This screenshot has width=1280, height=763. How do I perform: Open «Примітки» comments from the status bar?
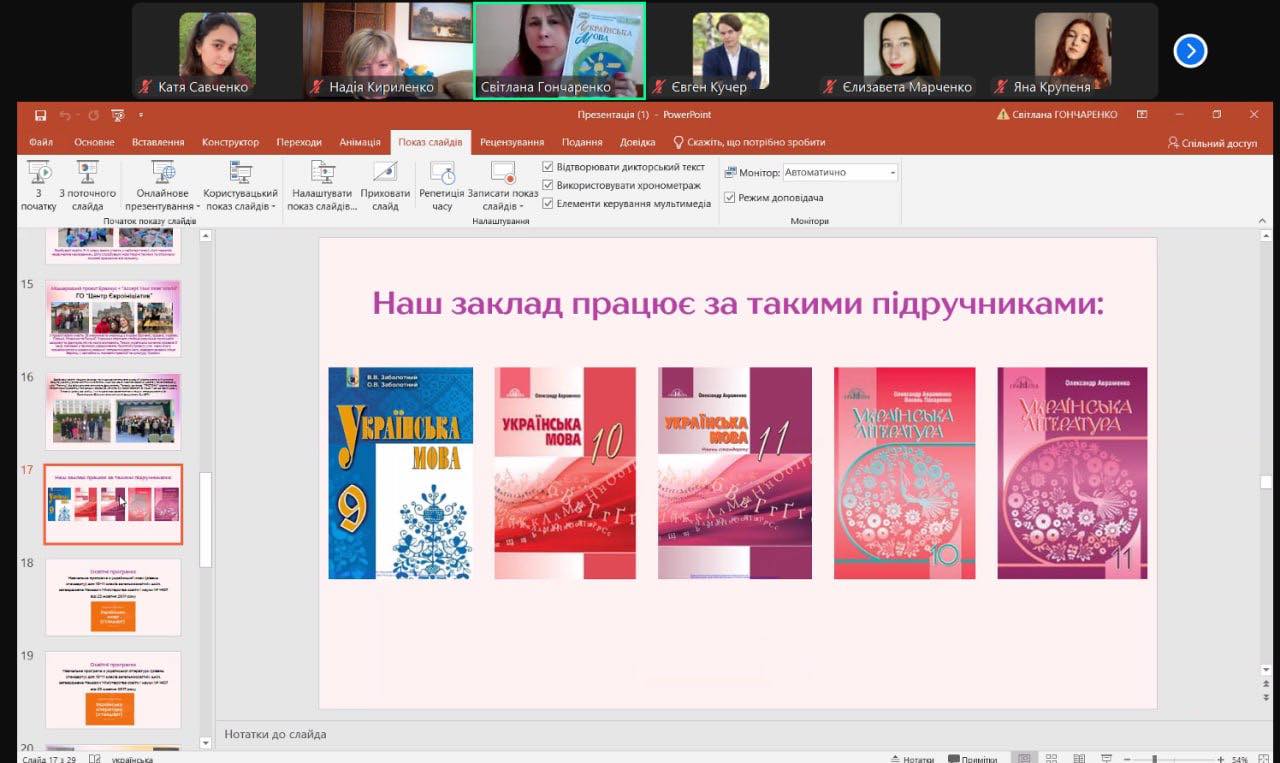[972, 759]
